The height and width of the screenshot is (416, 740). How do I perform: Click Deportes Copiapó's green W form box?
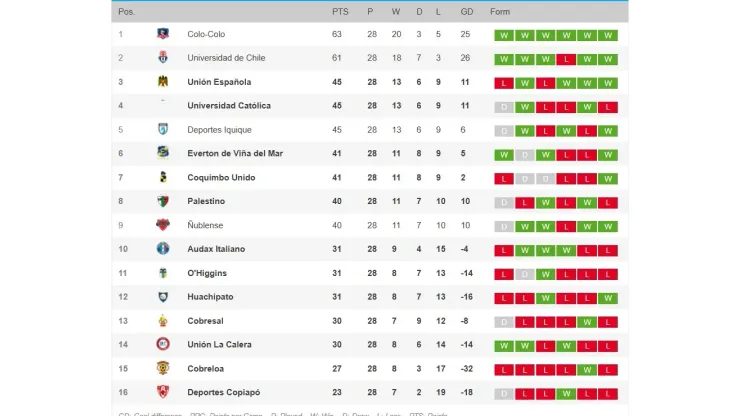pos(566,394)
